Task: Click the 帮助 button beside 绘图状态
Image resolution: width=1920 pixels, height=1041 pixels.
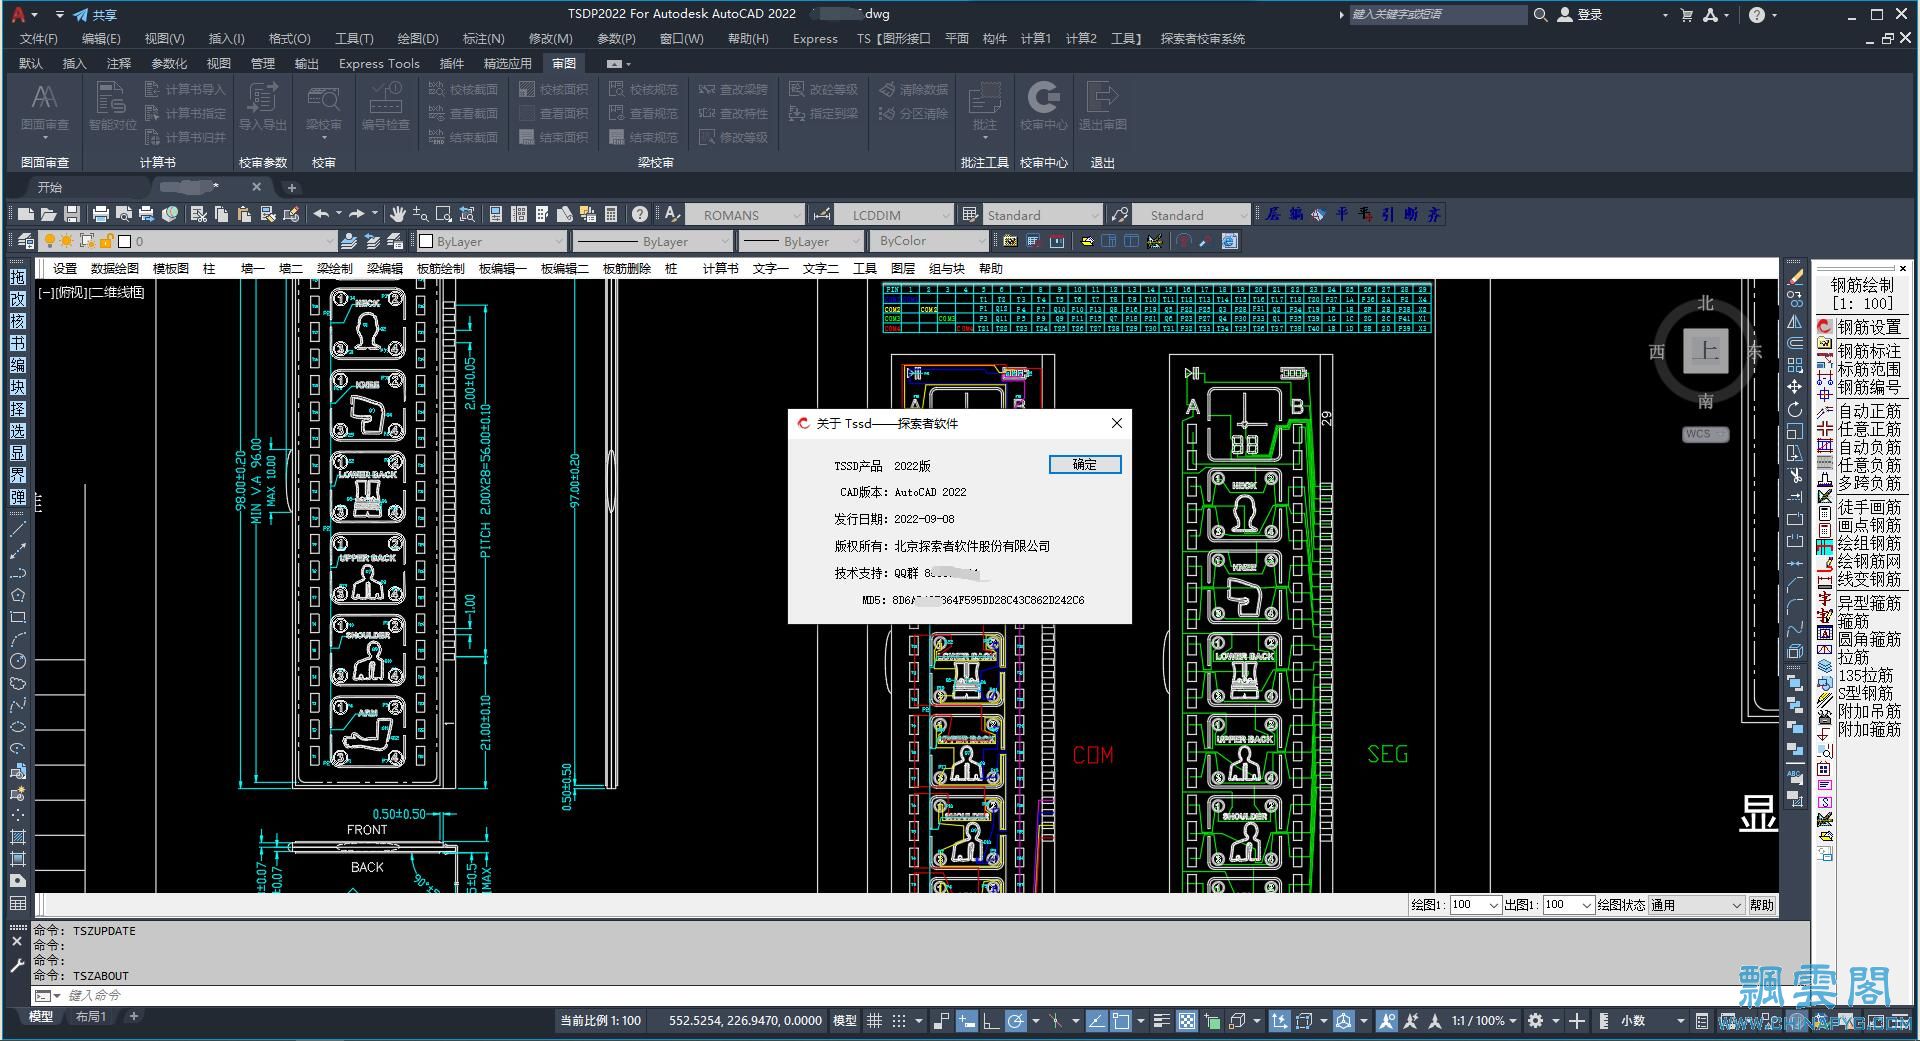Action: click(x=1762, y=905)
